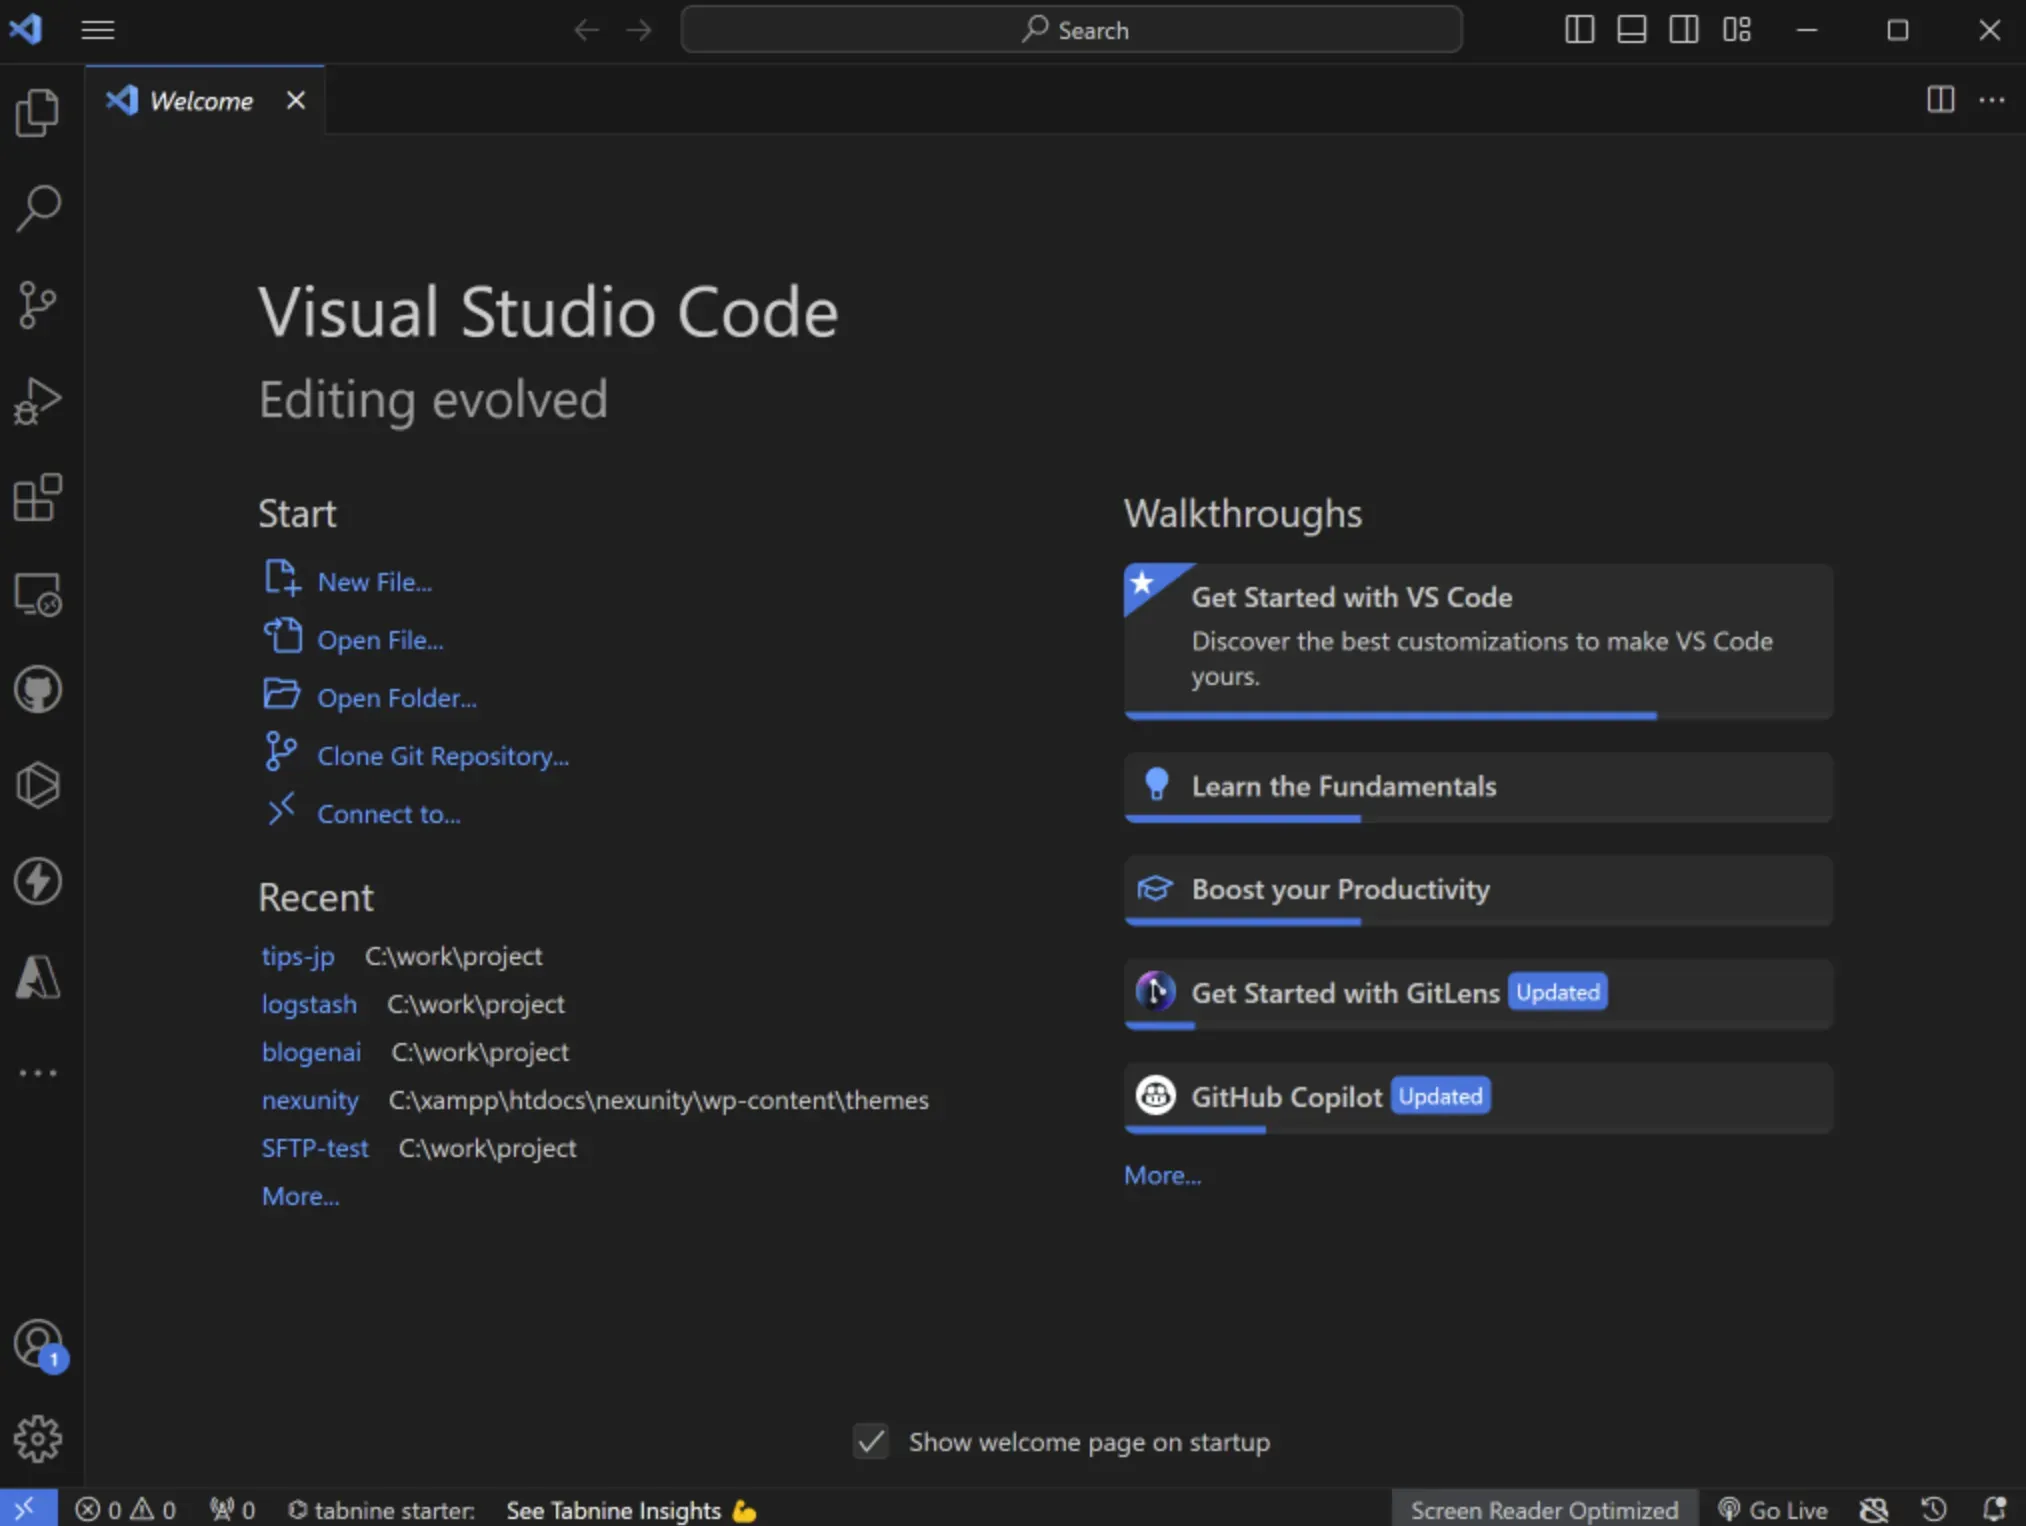
Task: Uncheck Show welcome page on startup
Action: click(x=869, y=1441)
